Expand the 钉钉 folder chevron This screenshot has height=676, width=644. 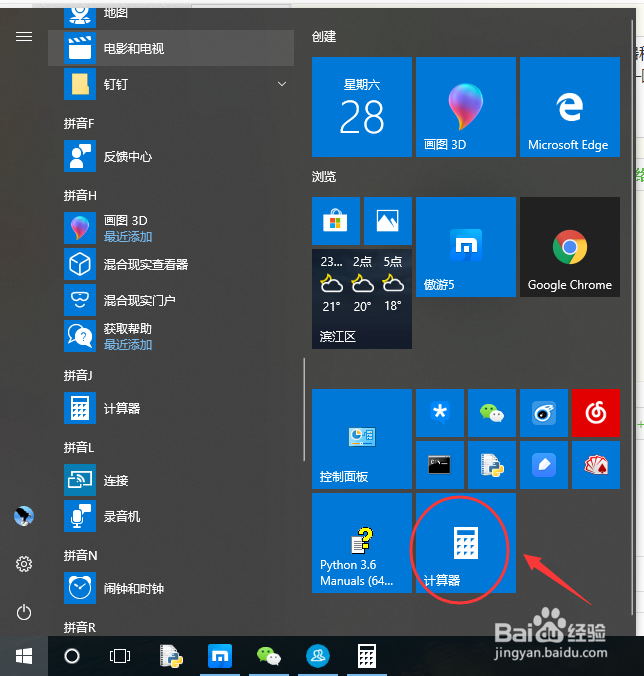click(x=282, y=84)
